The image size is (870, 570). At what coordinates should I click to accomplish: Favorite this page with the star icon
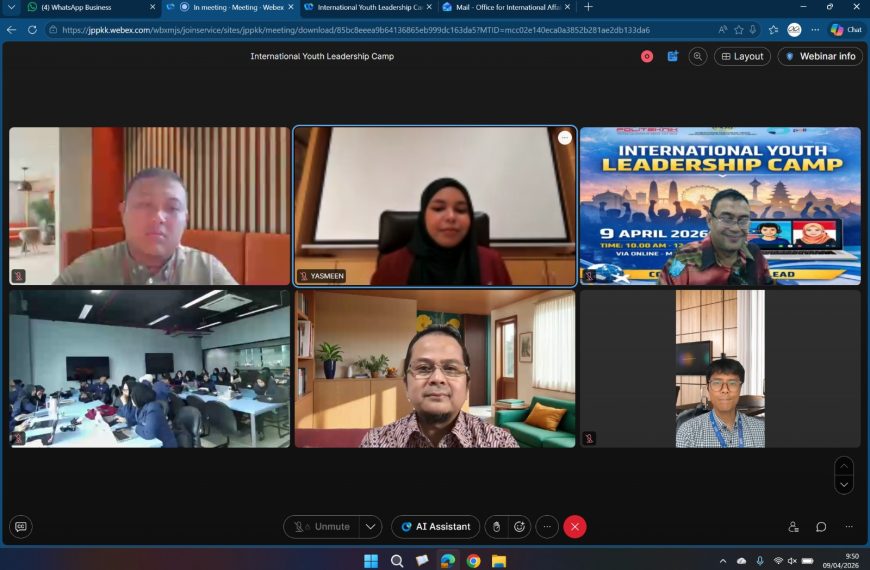pyautogui.click(x=739, y=30)
